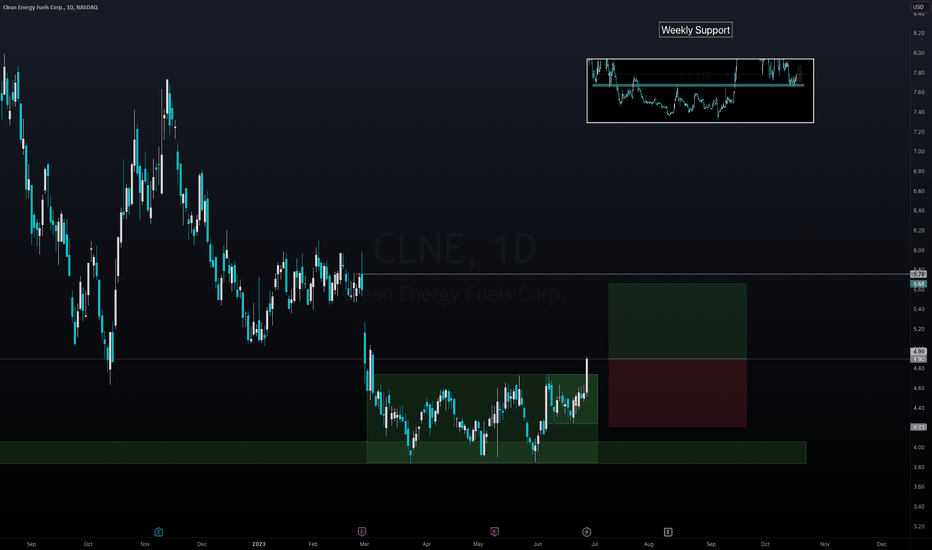Click the Apr label on time axis
The width and height of the screenshot is (932, 550).
click(x=426, y=544)
